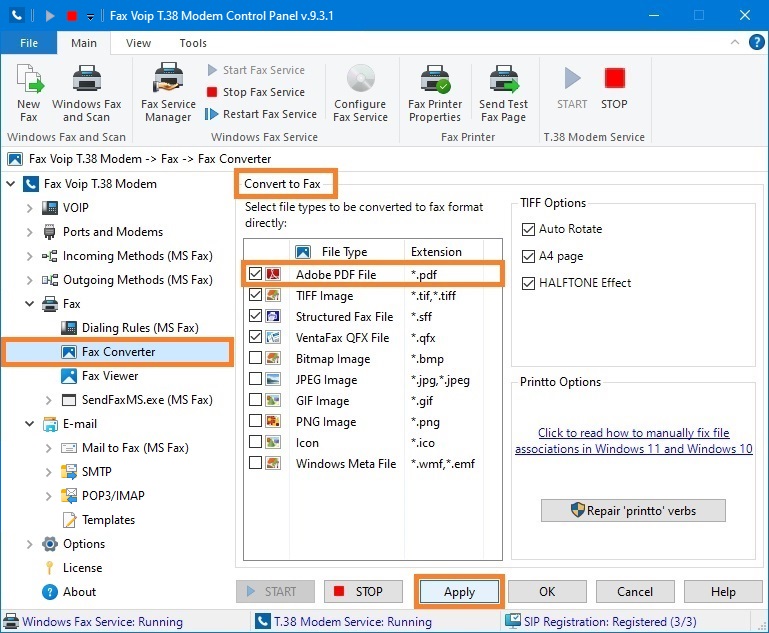The image size is (769, 633).
Task: Expand Ports and Modems node
Action: coord(29,232)
